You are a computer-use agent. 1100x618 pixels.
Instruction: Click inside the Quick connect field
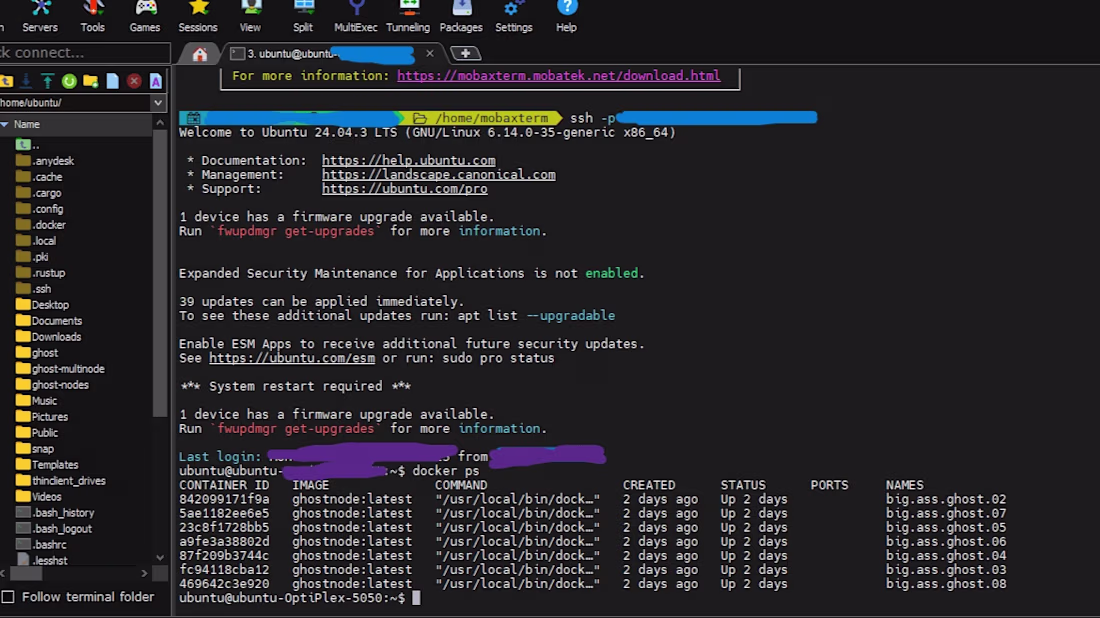pyautogui.click(x=84, y=53)
